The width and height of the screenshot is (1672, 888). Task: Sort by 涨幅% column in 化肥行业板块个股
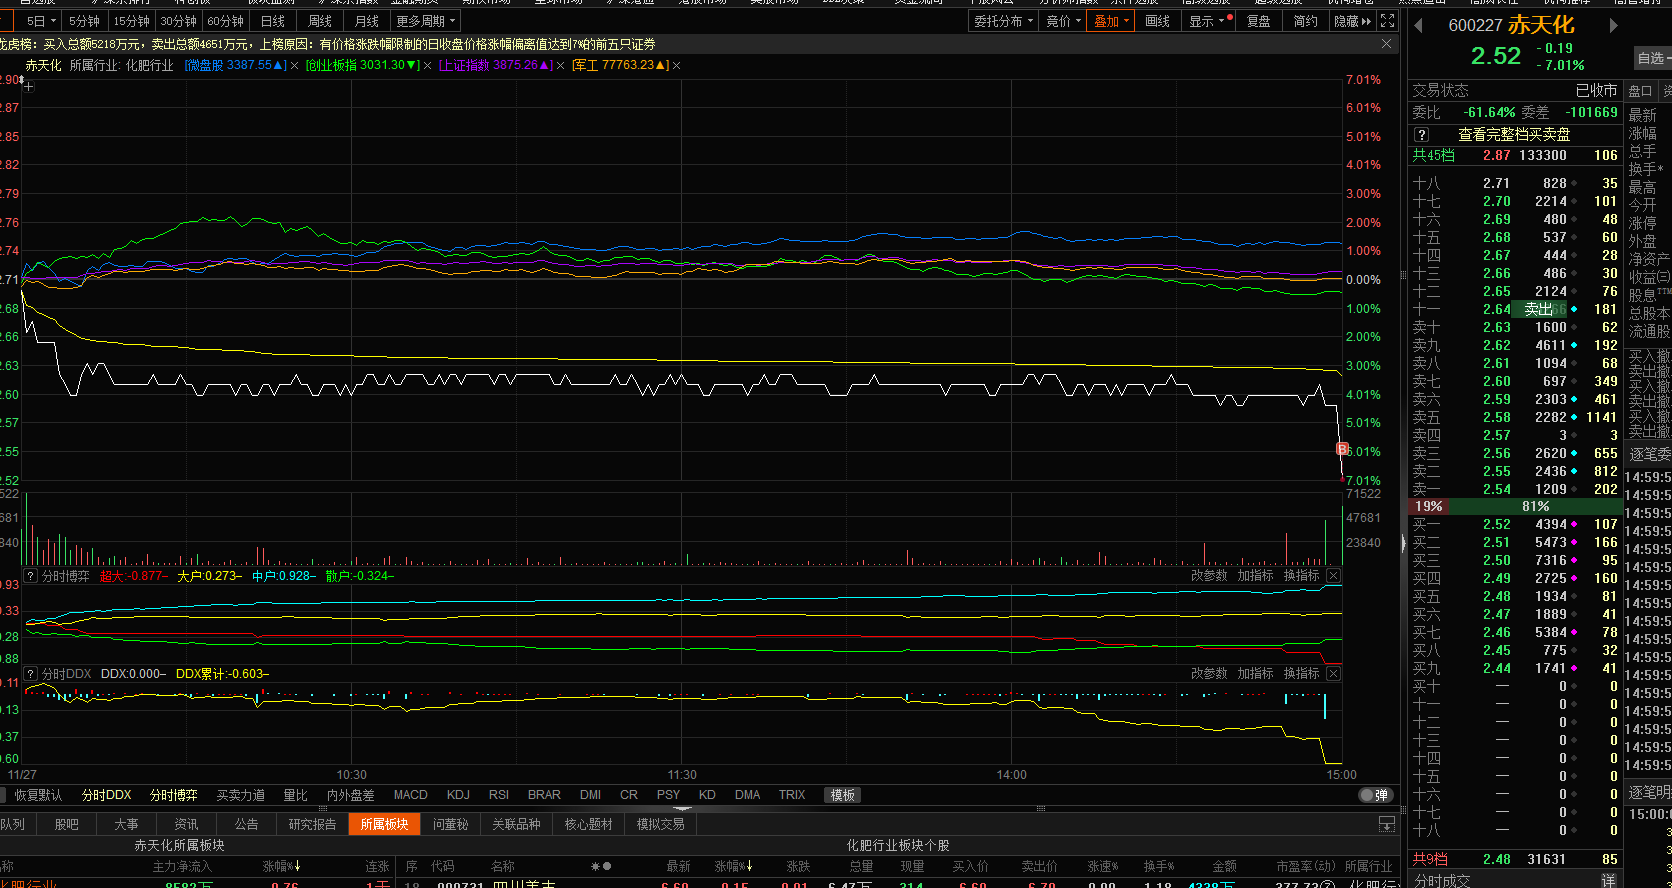point(732,866)
